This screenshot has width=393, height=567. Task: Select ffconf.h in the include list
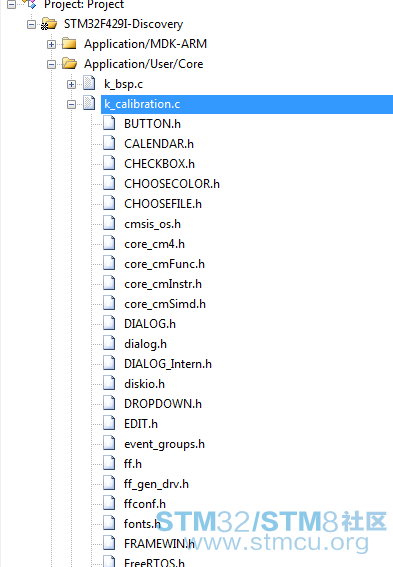[145, 504]
